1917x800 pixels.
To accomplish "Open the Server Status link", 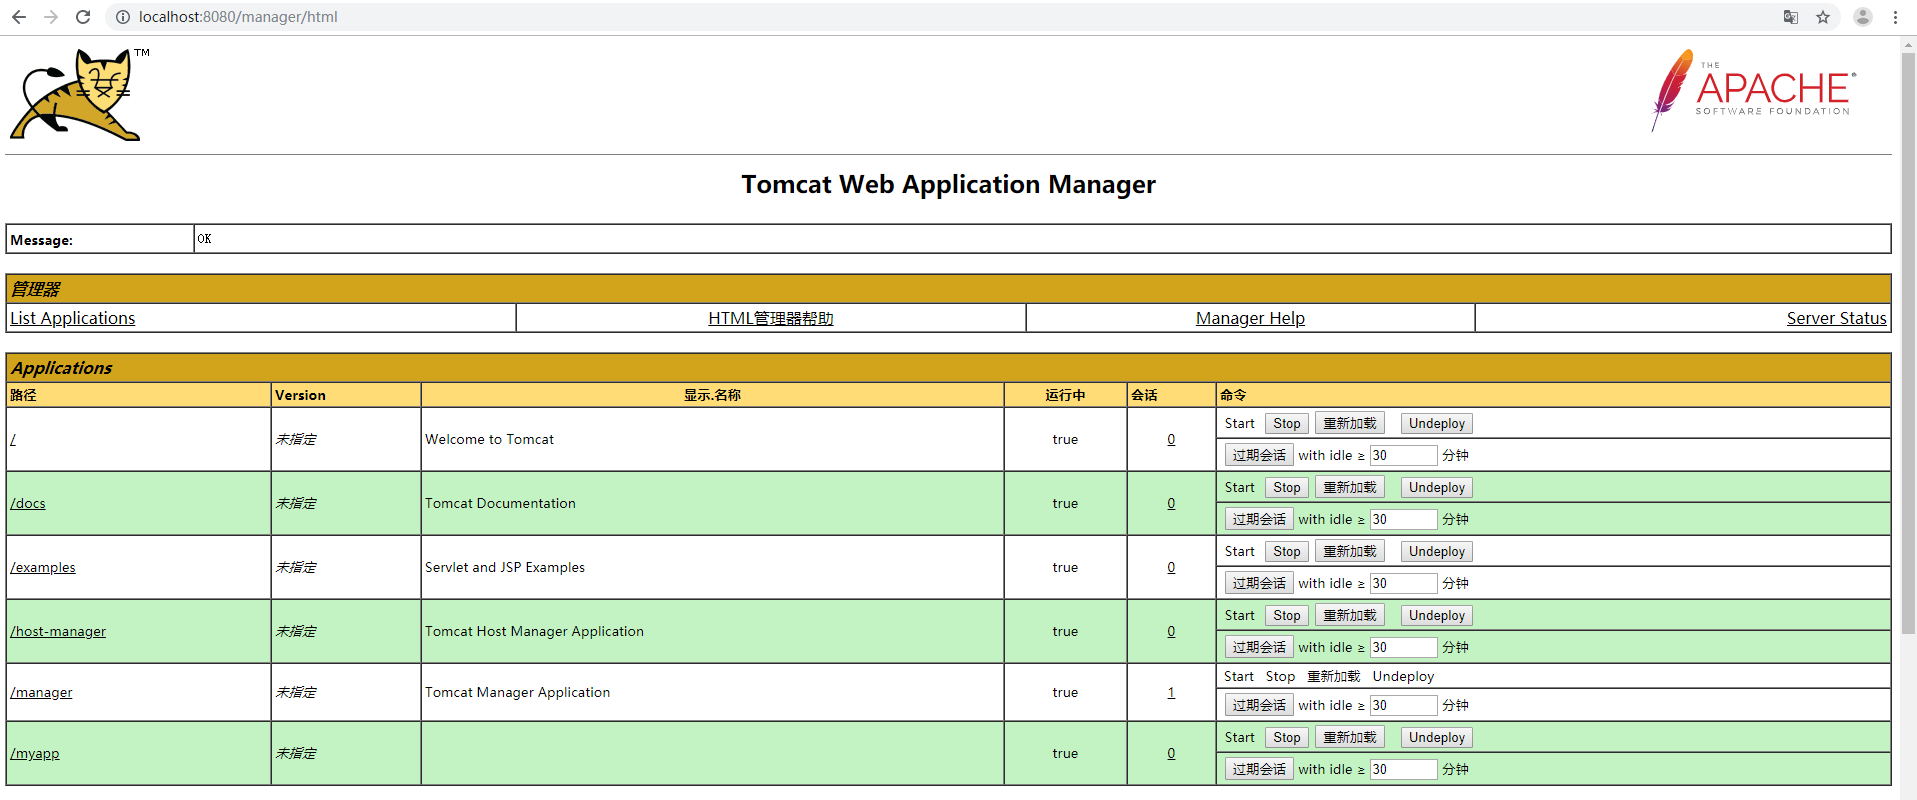I will (1836, 318).
